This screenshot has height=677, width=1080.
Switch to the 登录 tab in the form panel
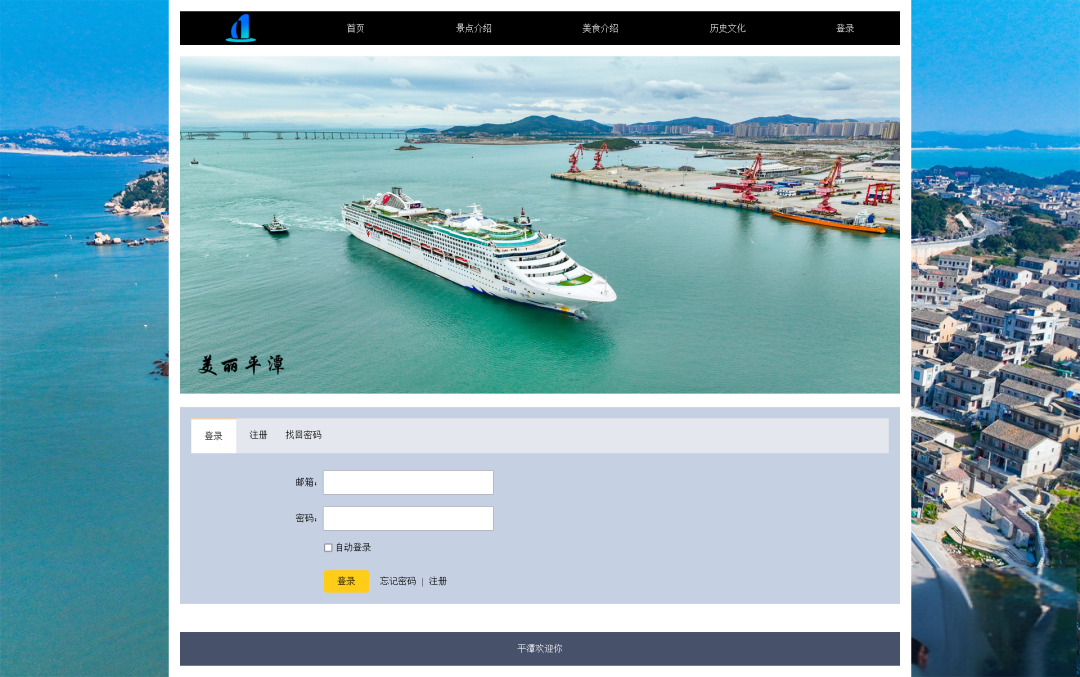point(214,436)
